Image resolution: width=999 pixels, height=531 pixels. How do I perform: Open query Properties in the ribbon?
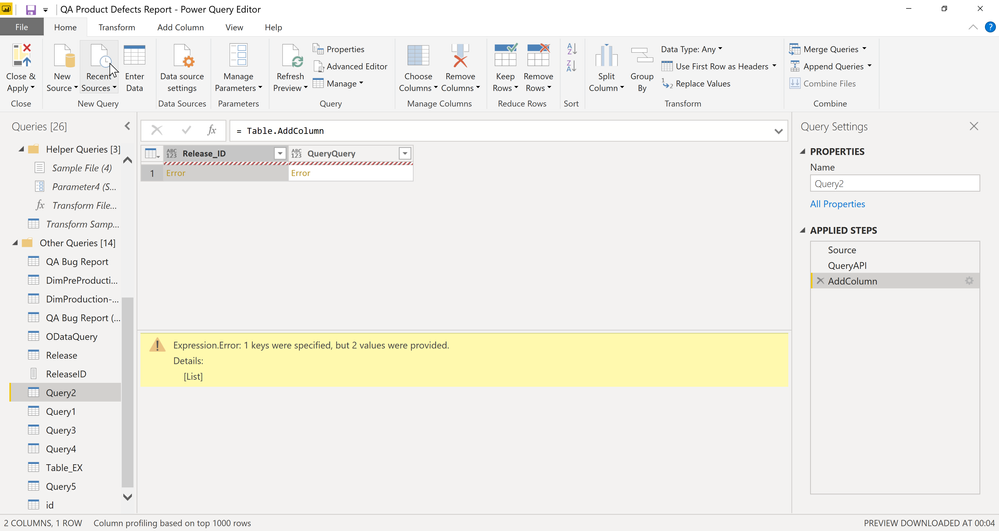338,49
